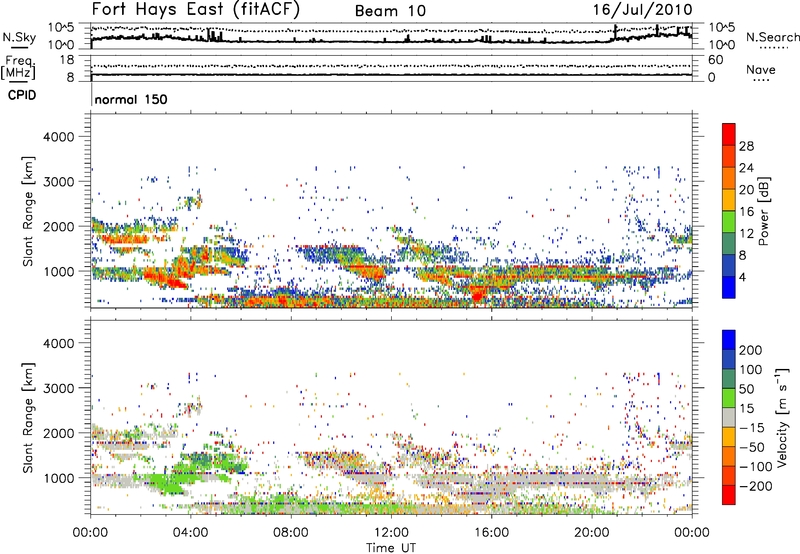800x554 pixels.
Task: Click the 'N.Search' legend label
Action: [773, 37]
